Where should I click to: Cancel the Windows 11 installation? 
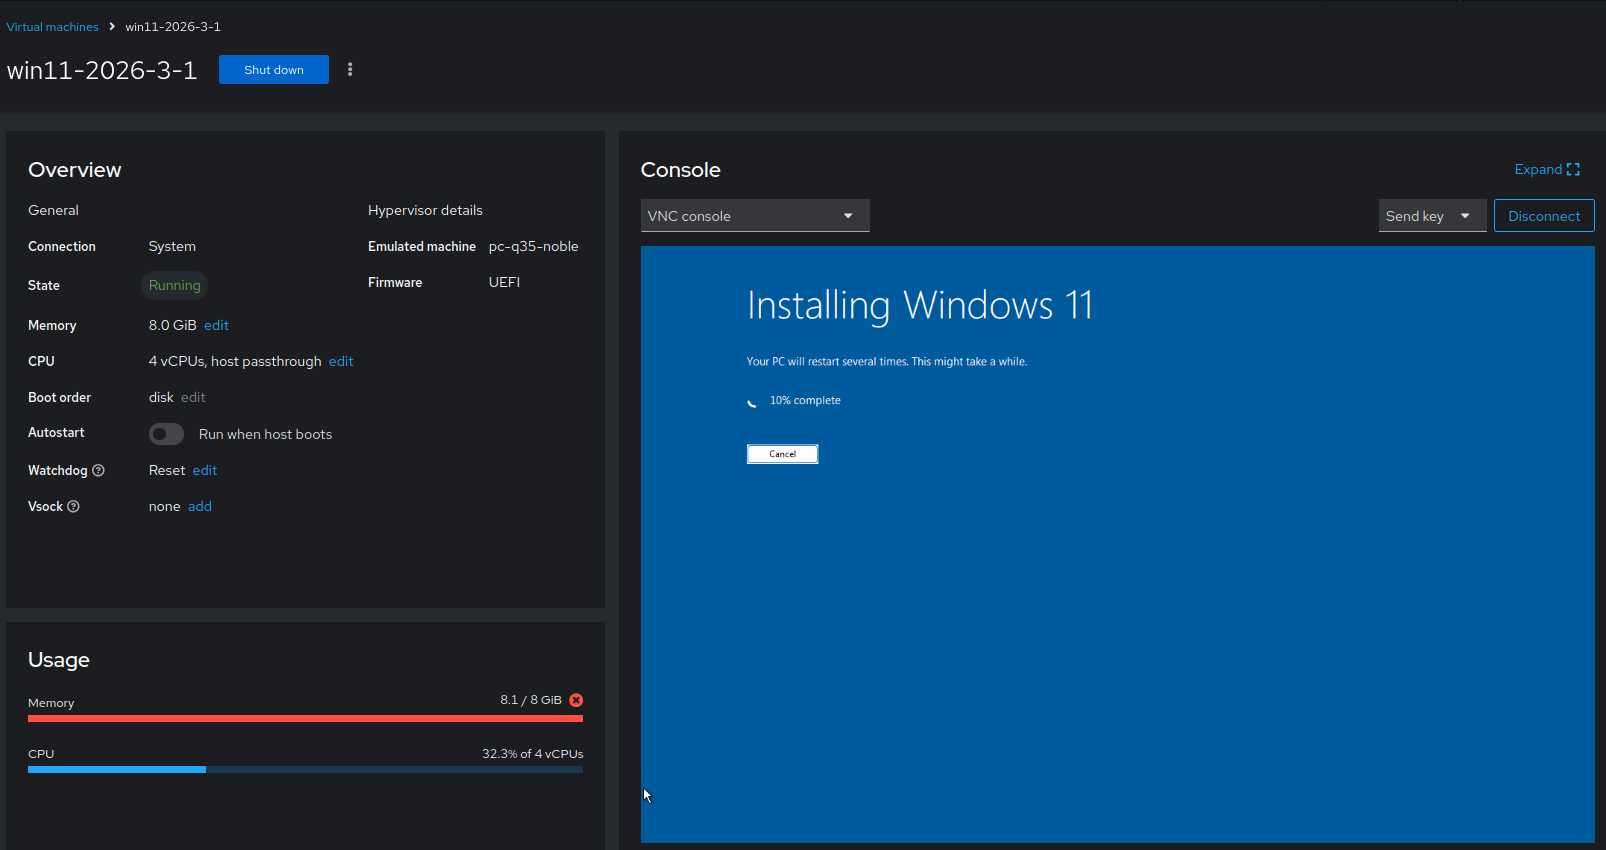(x=782, y=454)
